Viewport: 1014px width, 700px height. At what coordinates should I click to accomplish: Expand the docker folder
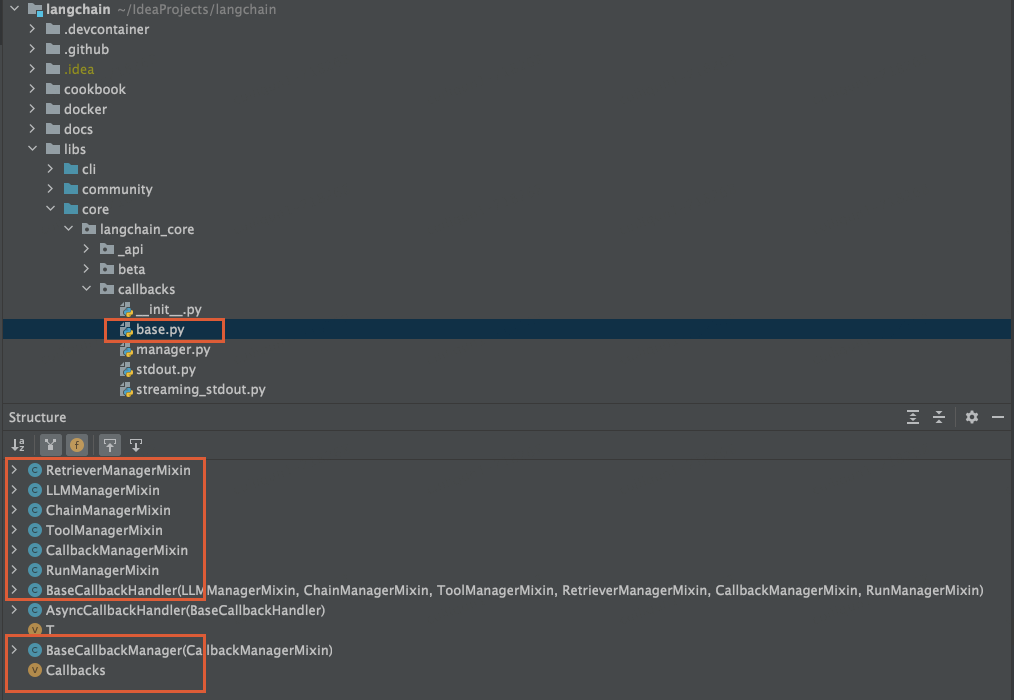click(32, 109)
